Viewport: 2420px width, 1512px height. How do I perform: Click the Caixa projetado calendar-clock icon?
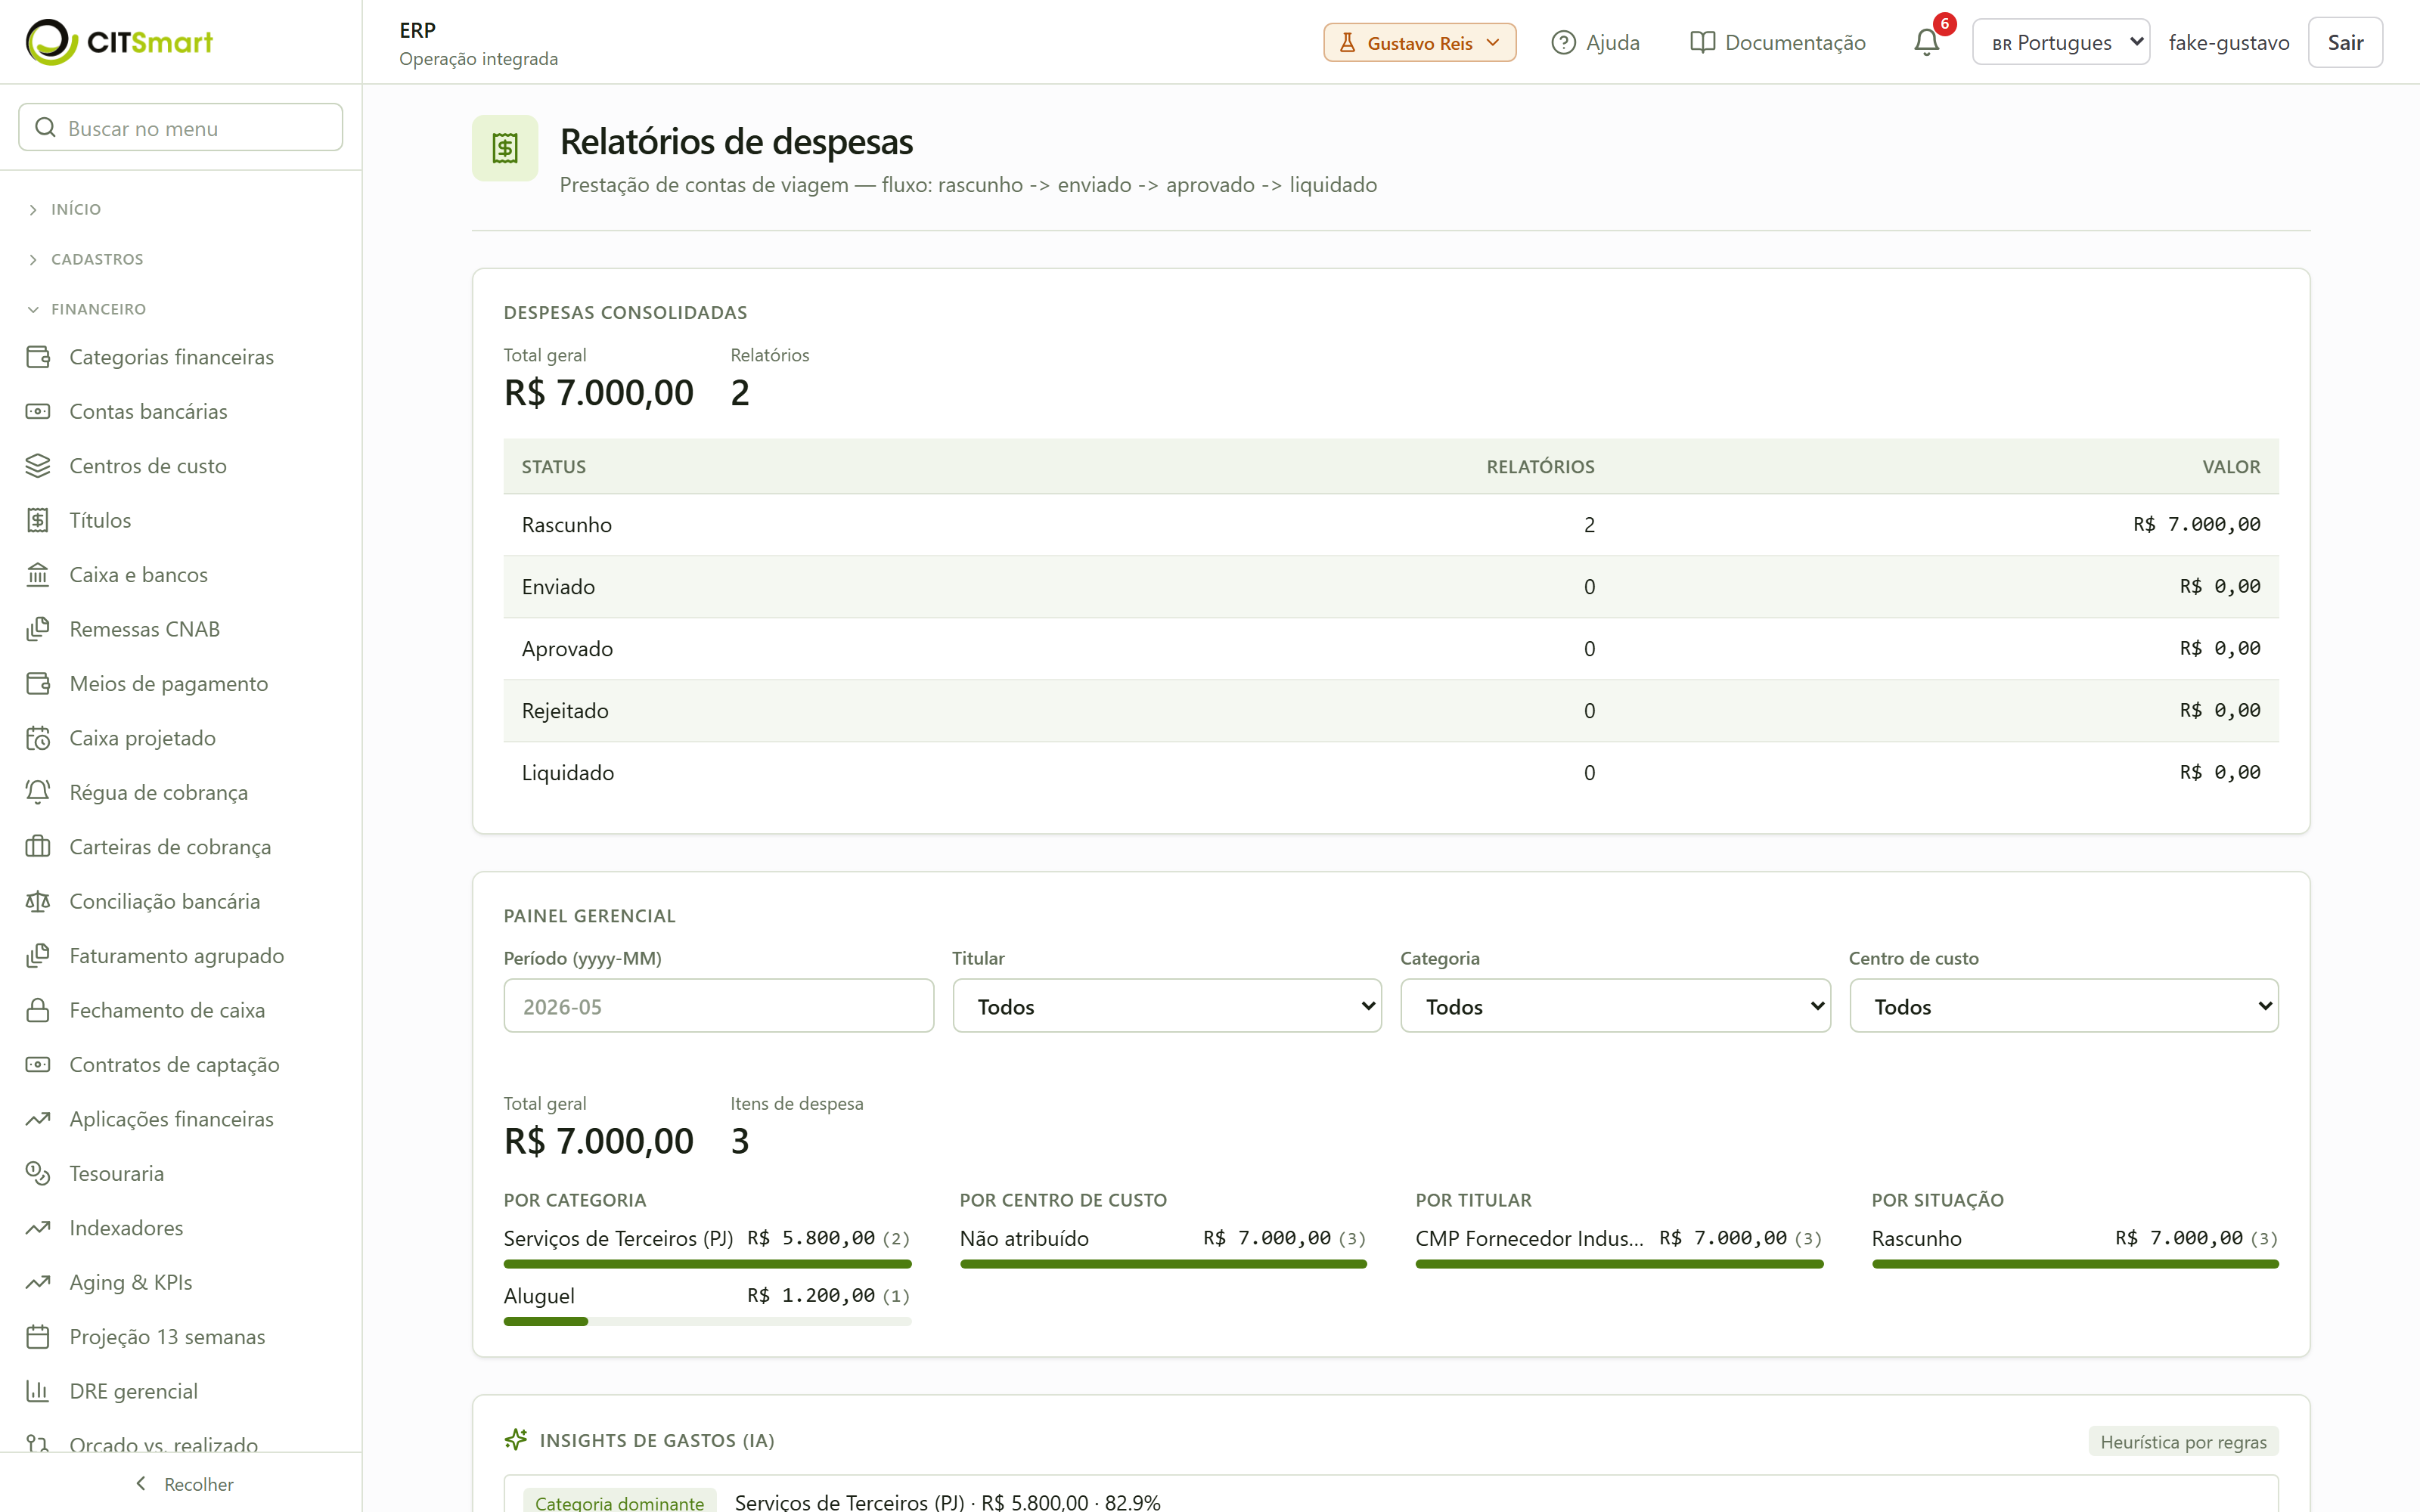38,738
